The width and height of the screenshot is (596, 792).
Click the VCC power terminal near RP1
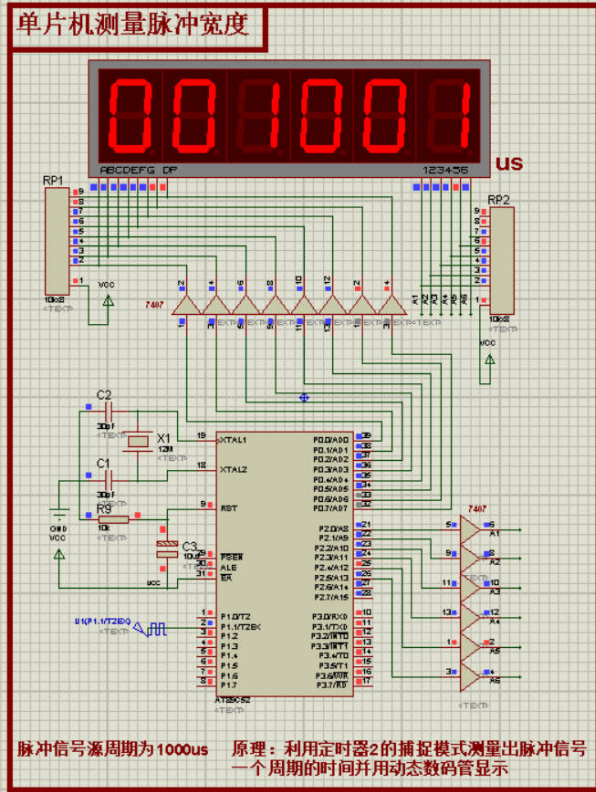108,301
